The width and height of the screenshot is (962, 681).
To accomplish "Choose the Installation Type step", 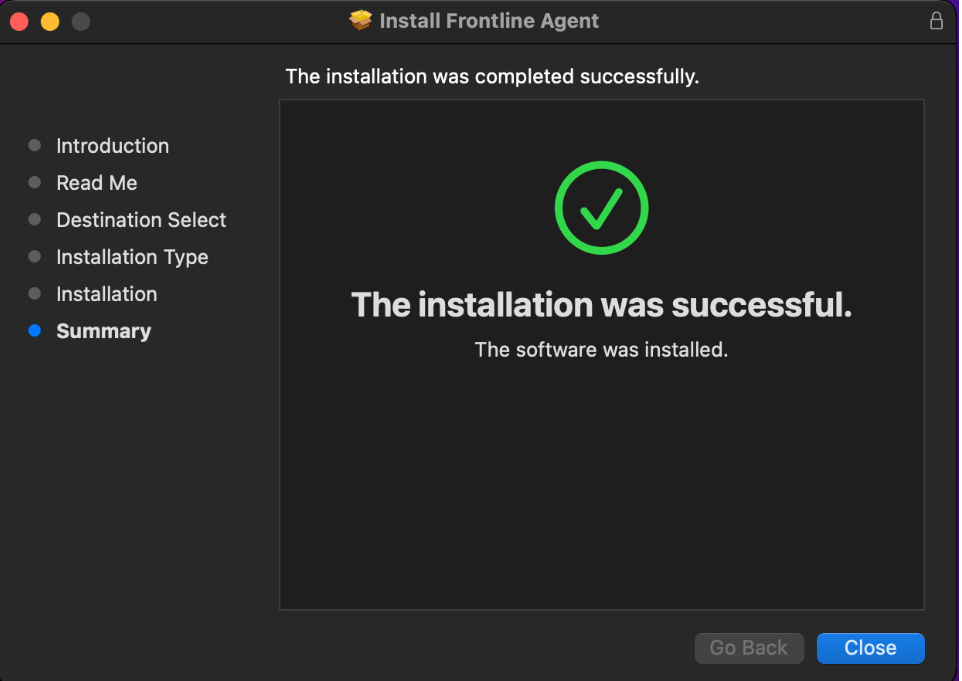I will pos(132,257).
